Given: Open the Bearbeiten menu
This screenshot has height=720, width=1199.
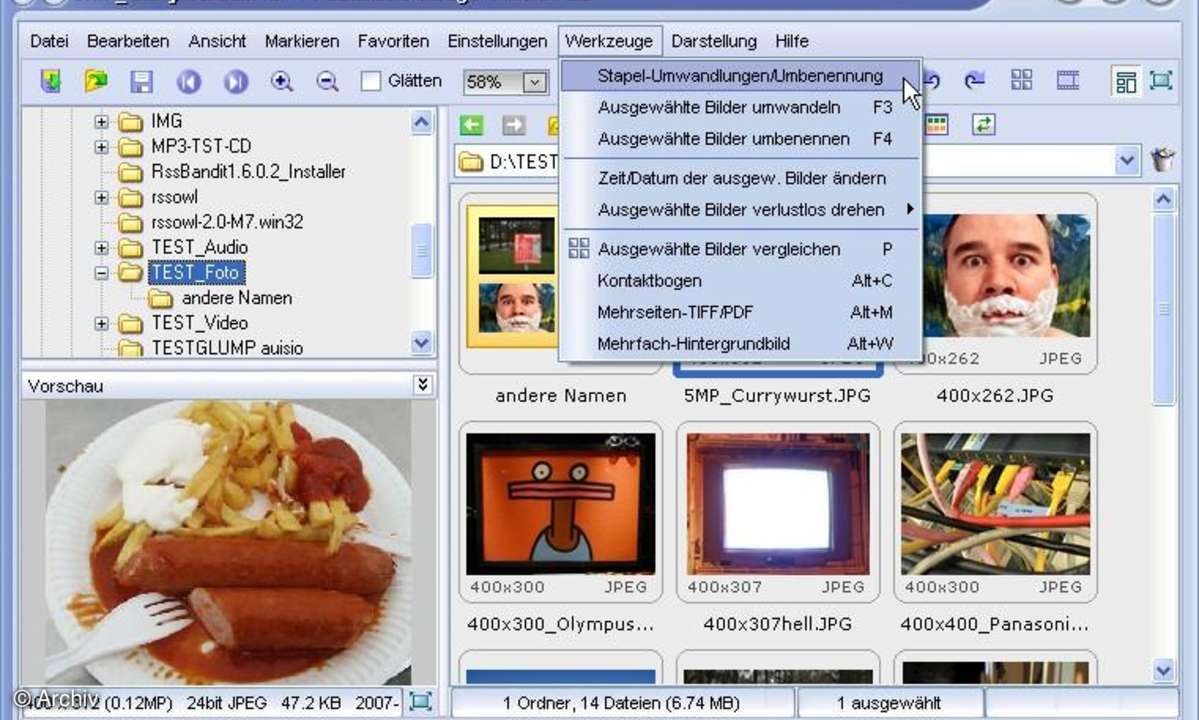Looking at the screenshot, I should 128,41.
